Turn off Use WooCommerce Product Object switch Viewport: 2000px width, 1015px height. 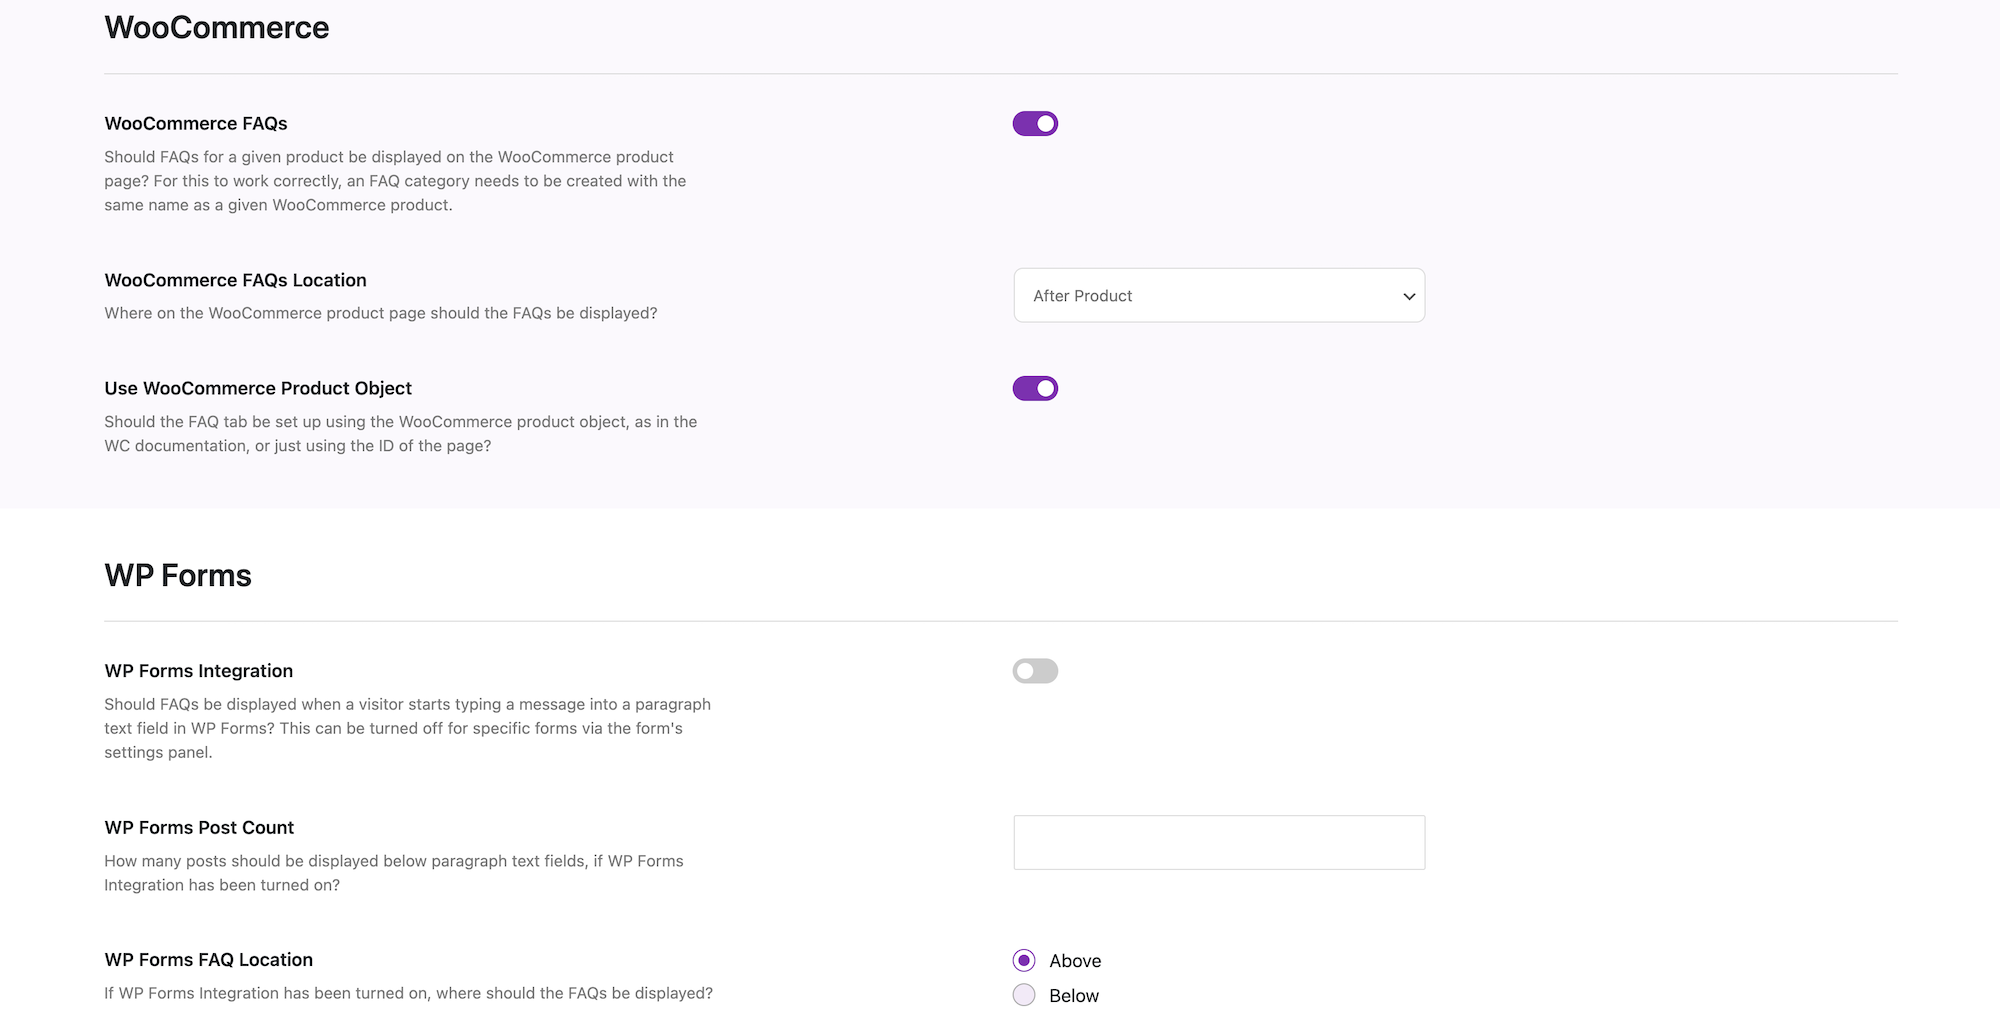click(x=1035, y=389)
